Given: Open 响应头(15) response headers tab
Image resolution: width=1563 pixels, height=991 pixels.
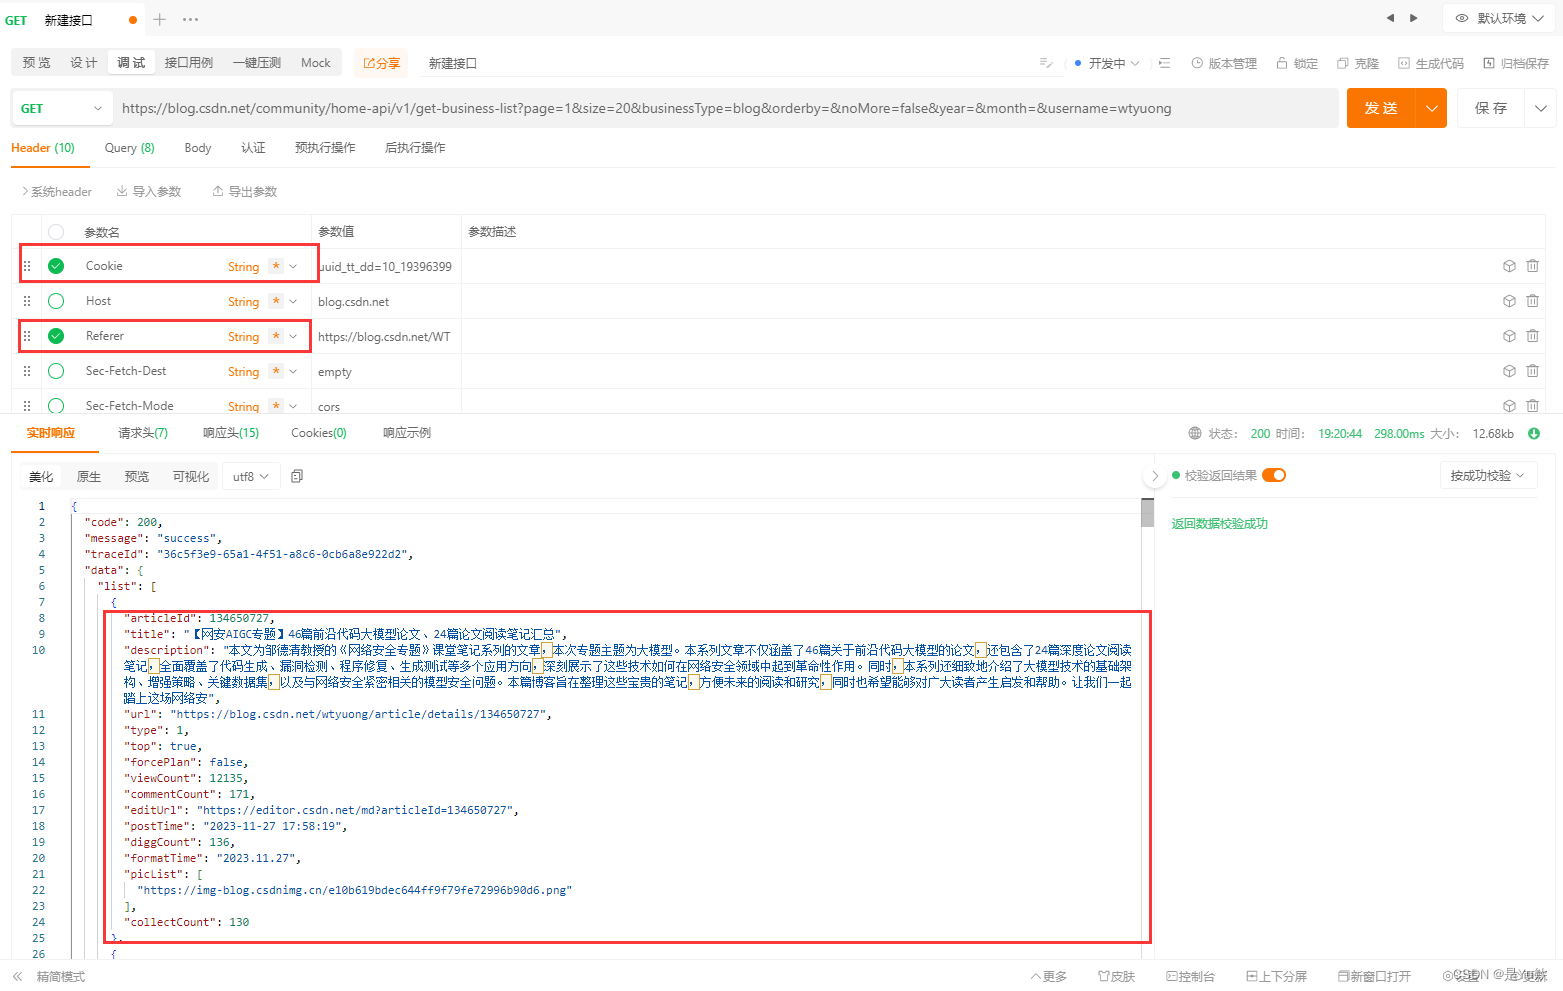Looking at the screenshot, I should 231,433.
